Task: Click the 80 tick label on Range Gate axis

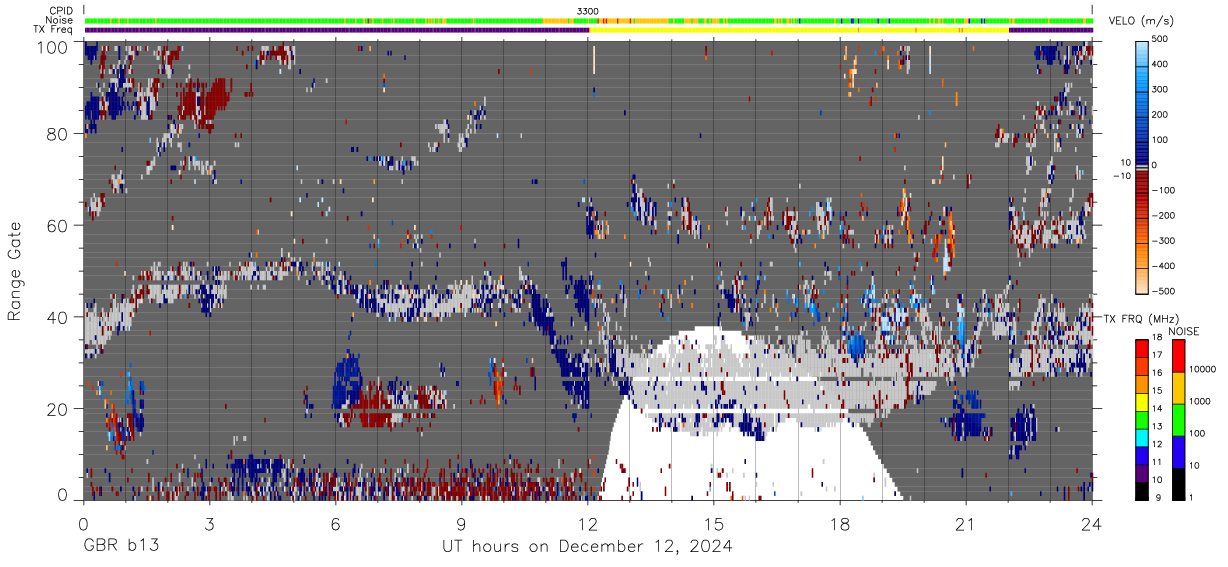Action: point(58,133)
